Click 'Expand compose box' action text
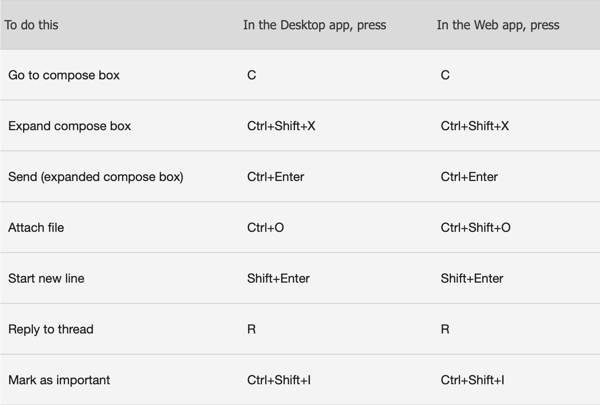Viewport: 600px width, 405px height. pos(69,126)
